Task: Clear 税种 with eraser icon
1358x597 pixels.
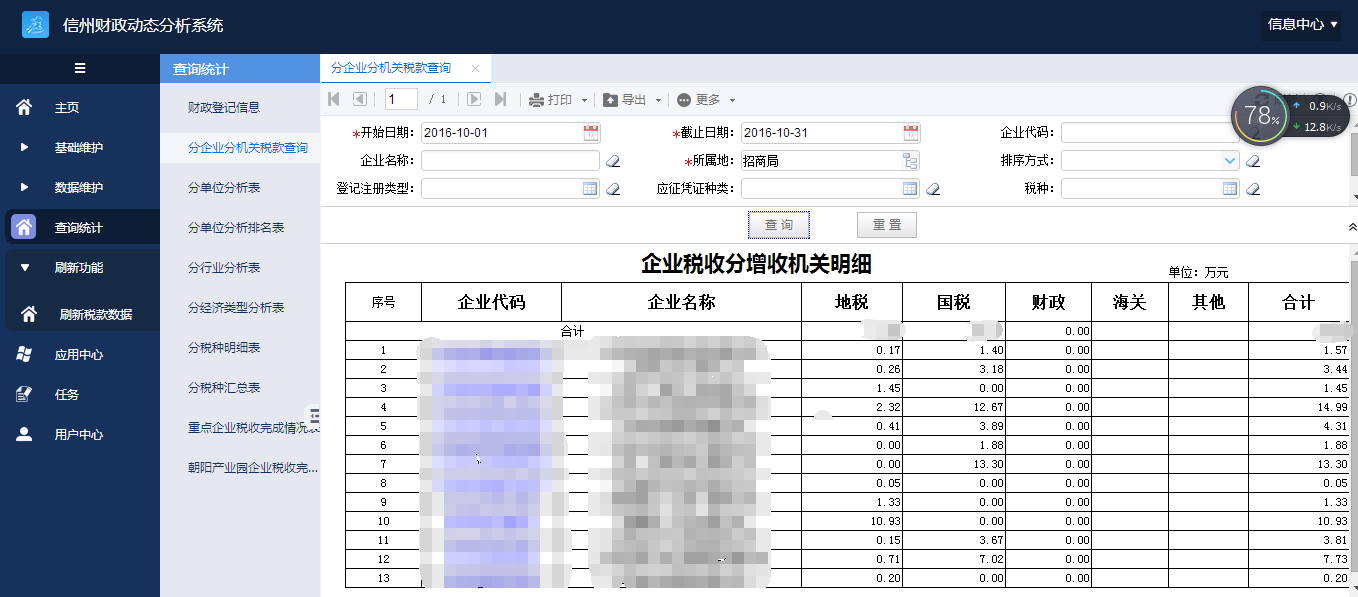Action: (1252, 188)
